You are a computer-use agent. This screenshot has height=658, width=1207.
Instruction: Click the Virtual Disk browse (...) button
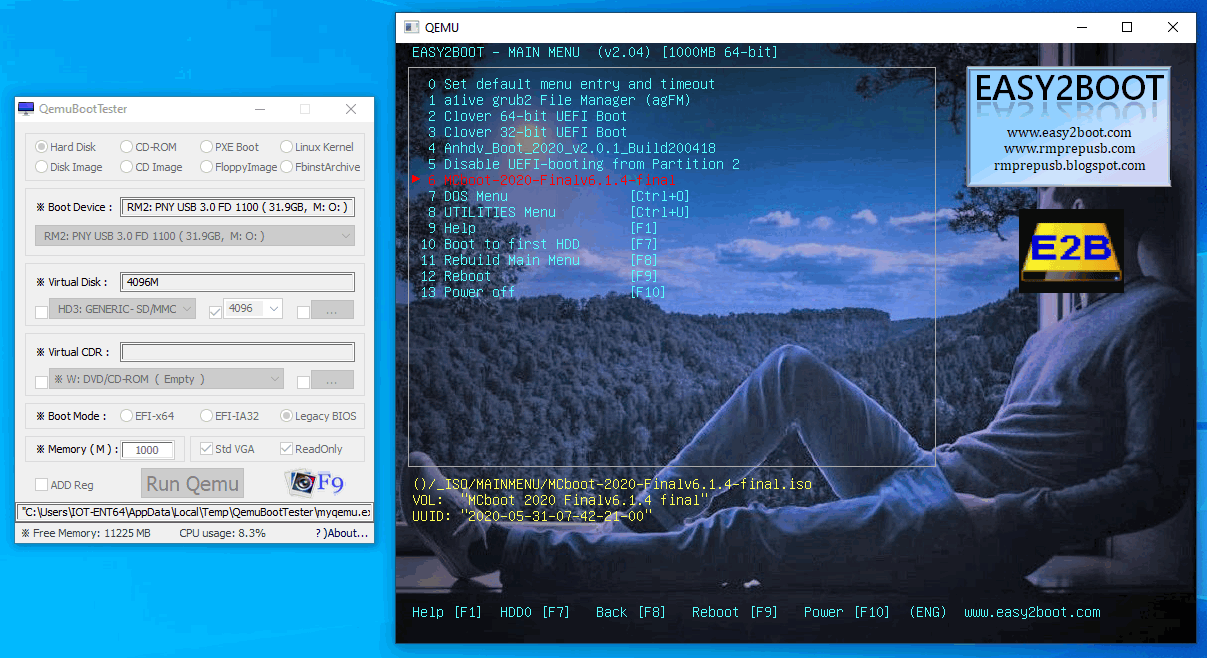pyautogui.click(x=333, y=310)
